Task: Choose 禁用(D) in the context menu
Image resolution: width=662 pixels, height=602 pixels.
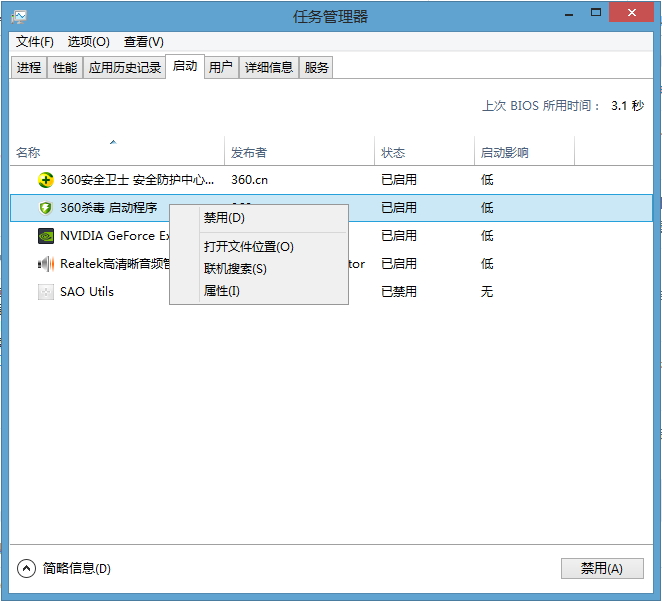Action: tap(258, 218)
